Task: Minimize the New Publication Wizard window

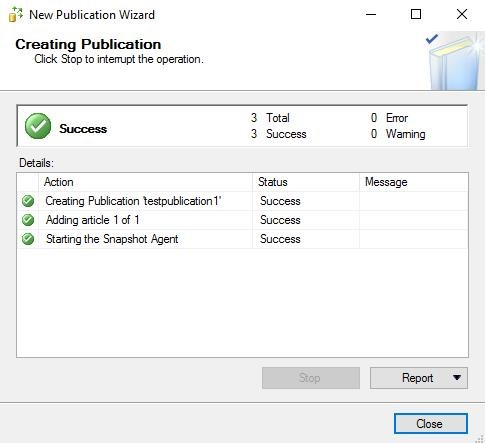Action: coord(371,14)
